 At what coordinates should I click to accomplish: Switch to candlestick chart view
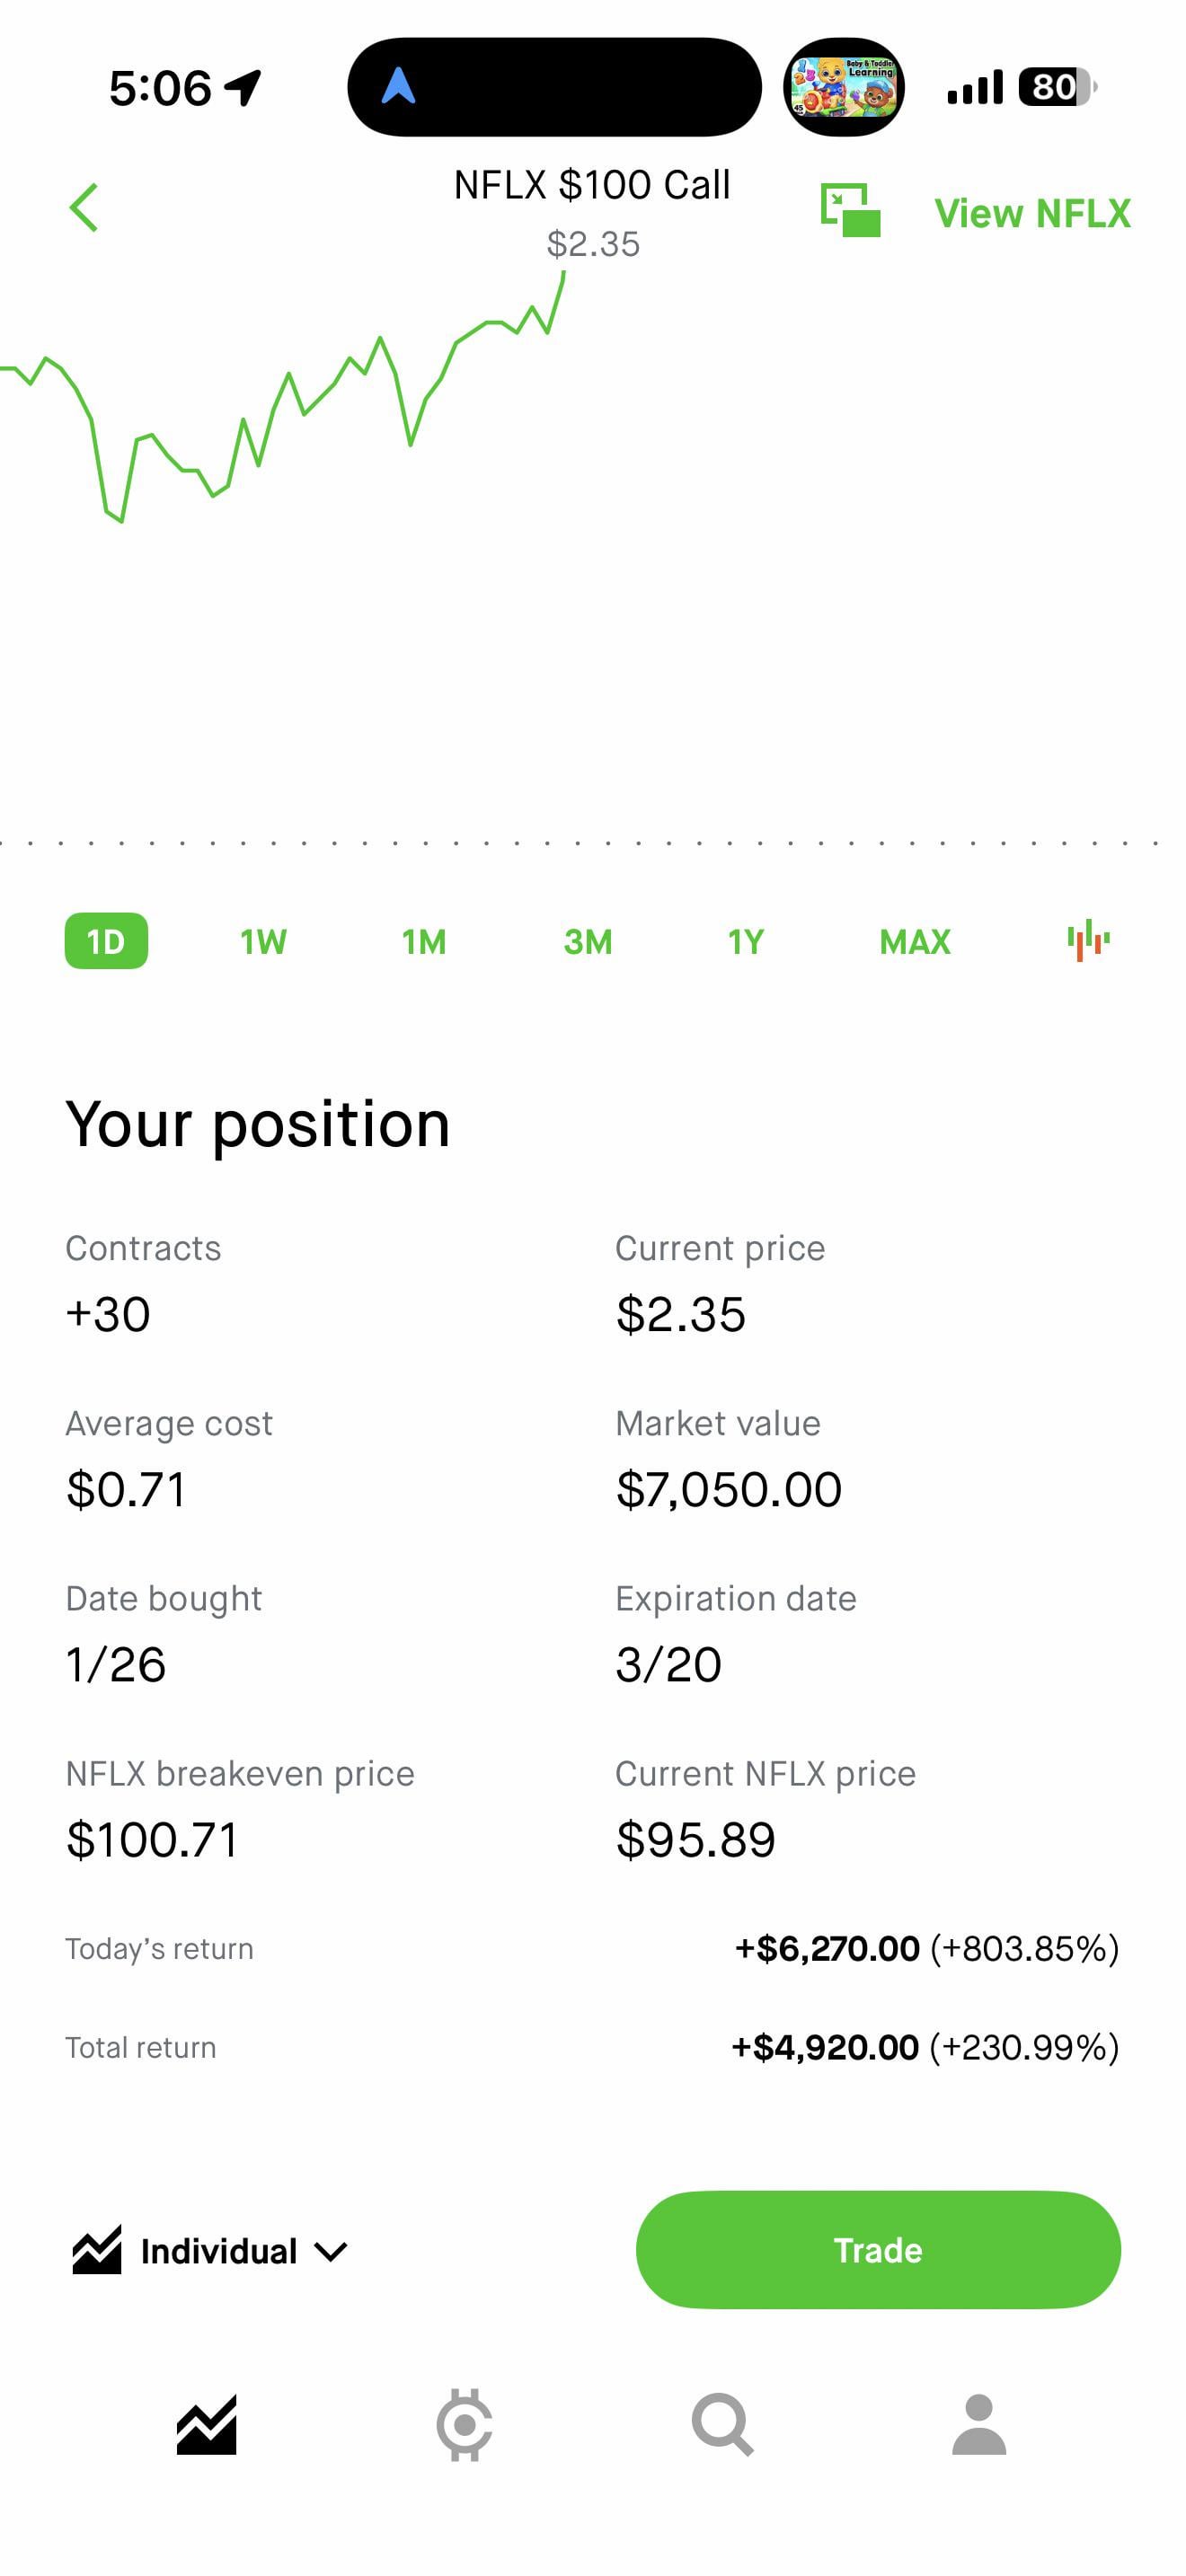point(1088,940)
